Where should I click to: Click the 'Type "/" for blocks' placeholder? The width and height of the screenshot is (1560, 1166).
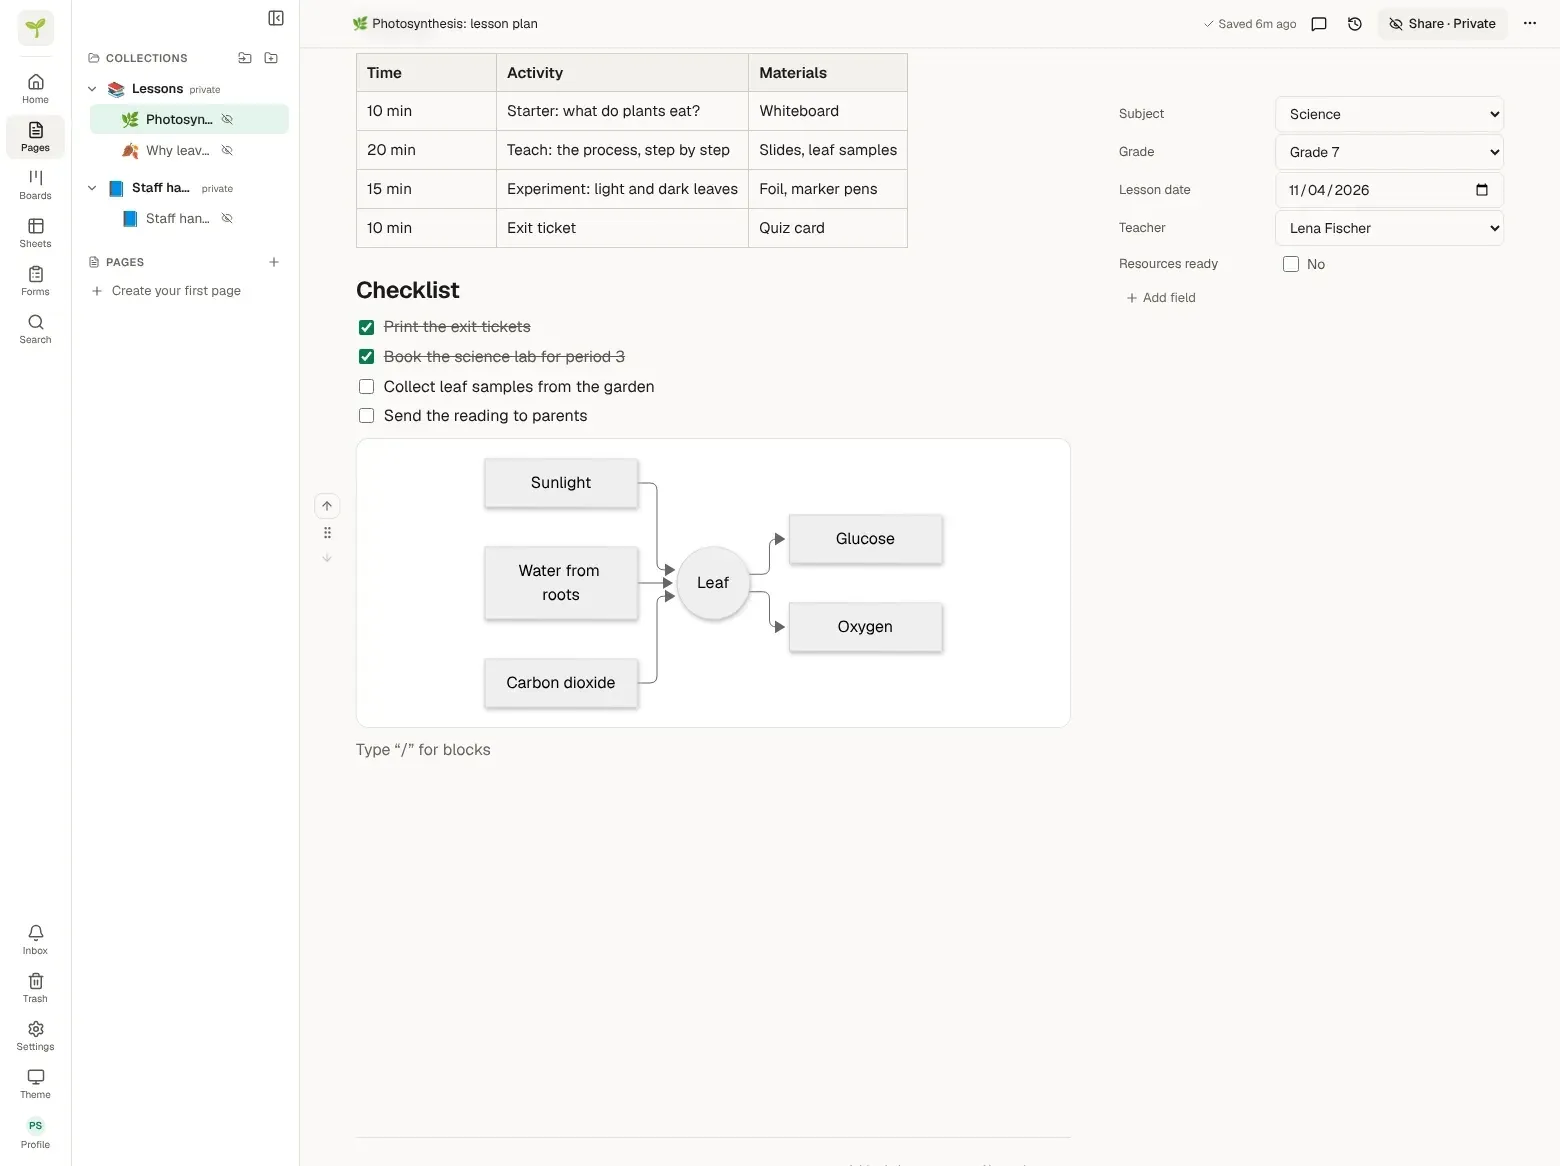(x=423, y=750)
